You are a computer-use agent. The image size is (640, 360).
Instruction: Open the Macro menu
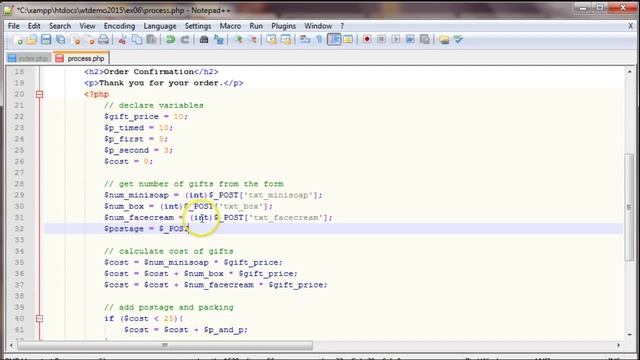230,26
